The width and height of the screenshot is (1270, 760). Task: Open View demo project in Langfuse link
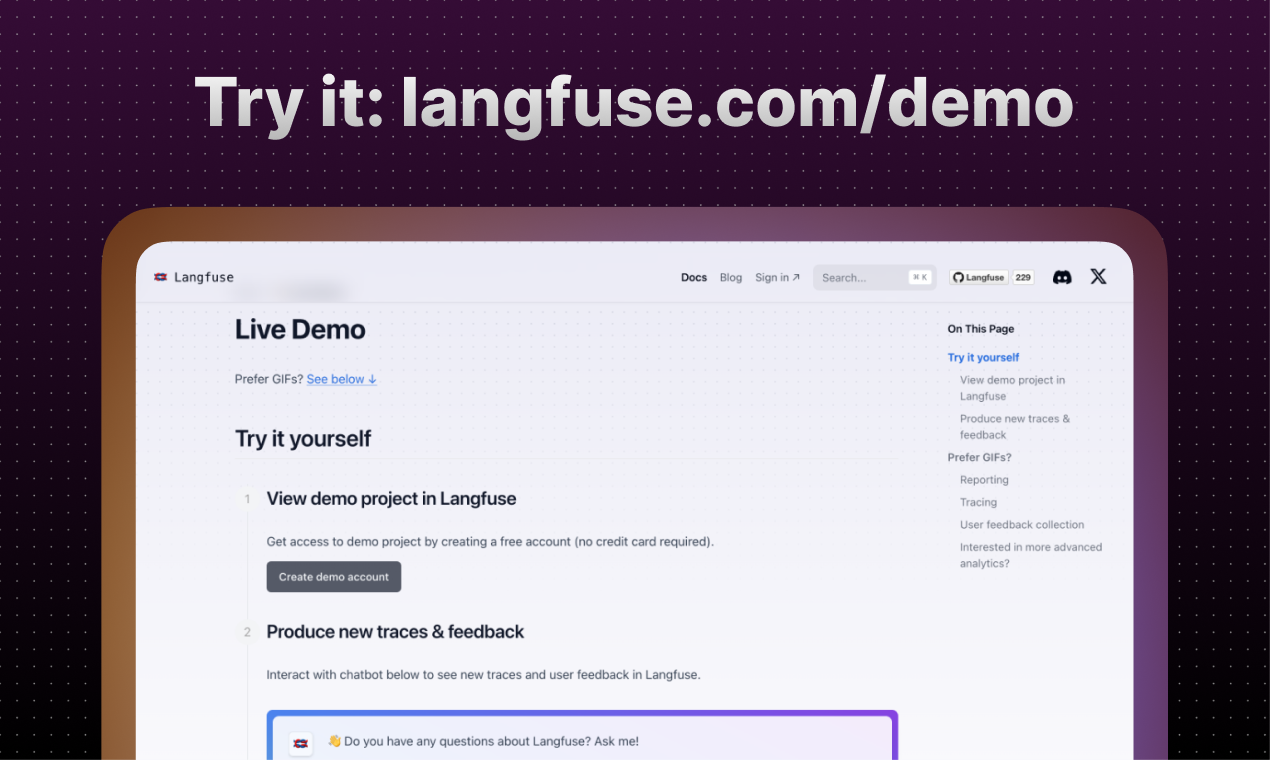pyautogui.click(x=1012, y=388)
